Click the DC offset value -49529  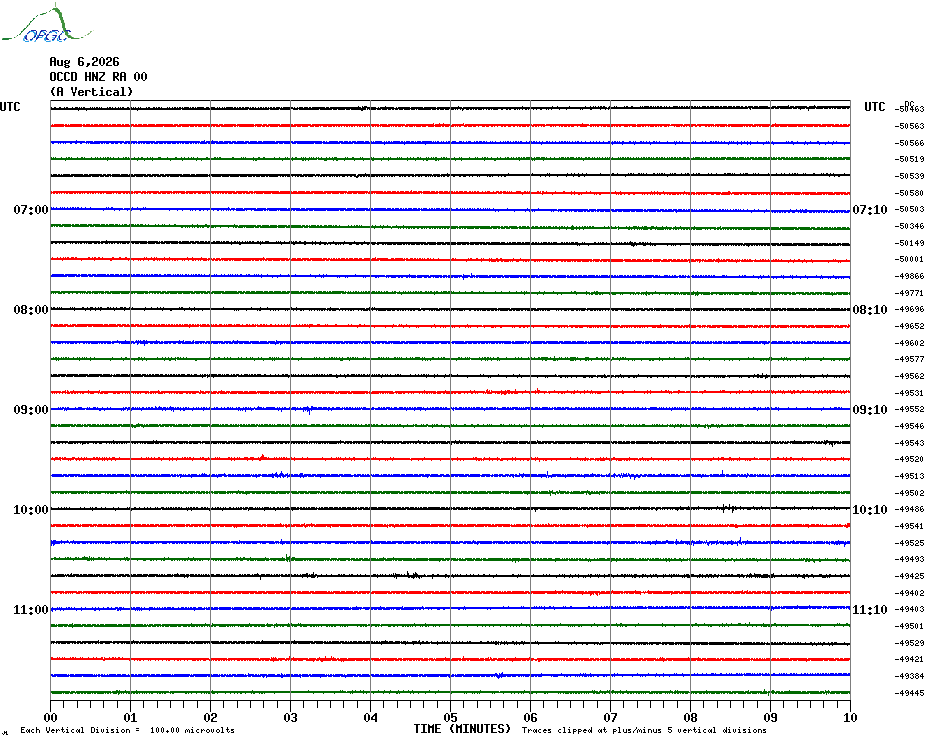tap(909, 643)
